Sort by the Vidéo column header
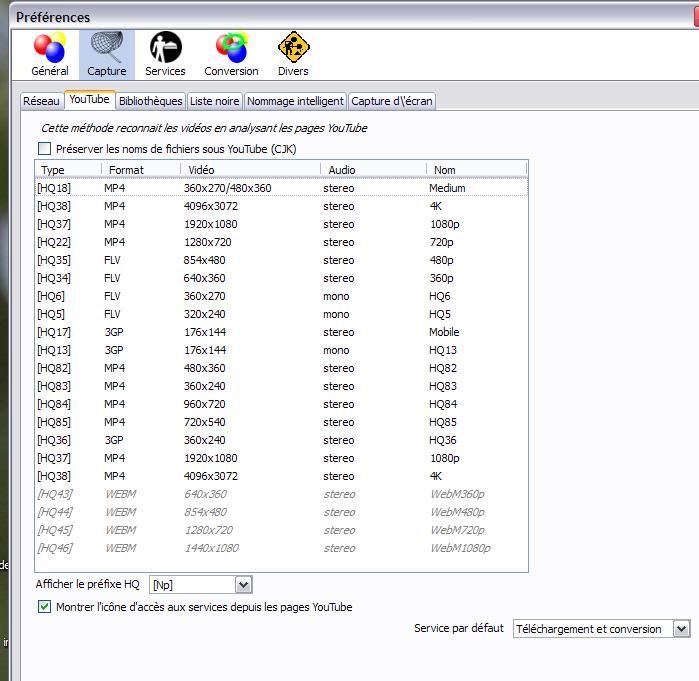 pyautogui.click(x=251, y=170)
